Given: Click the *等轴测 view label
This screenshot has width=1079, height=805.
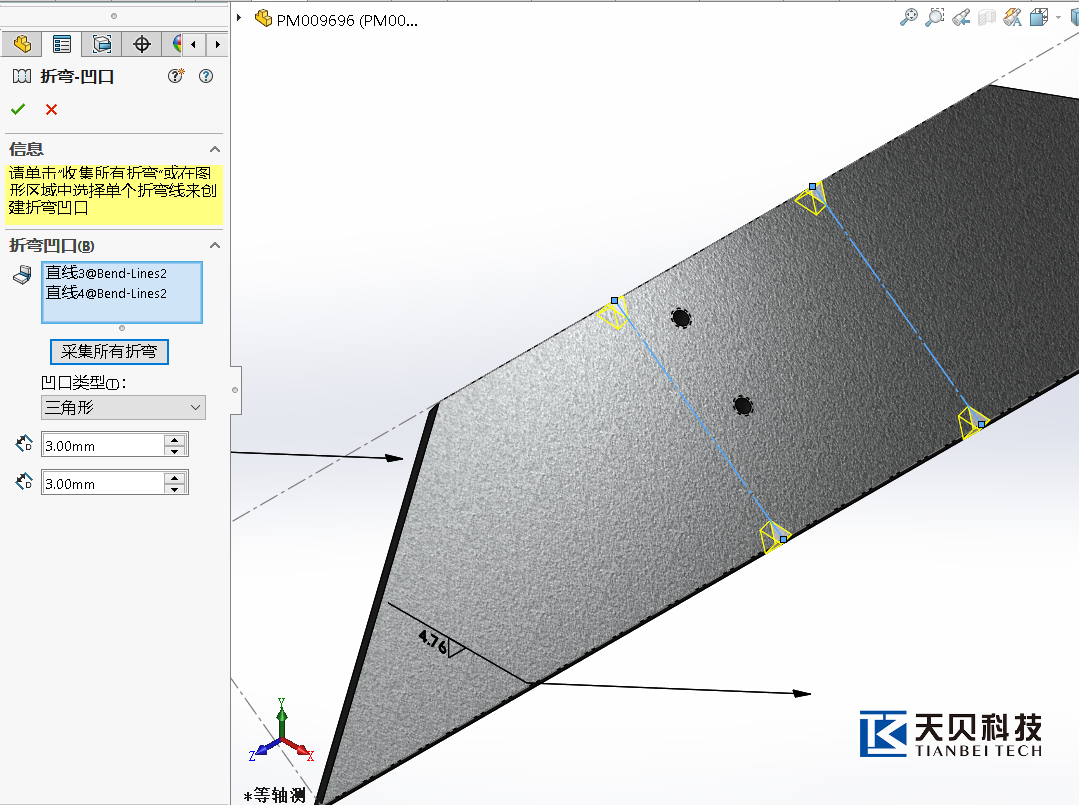Looking at the screenshot, I should (x=275, y=795).
